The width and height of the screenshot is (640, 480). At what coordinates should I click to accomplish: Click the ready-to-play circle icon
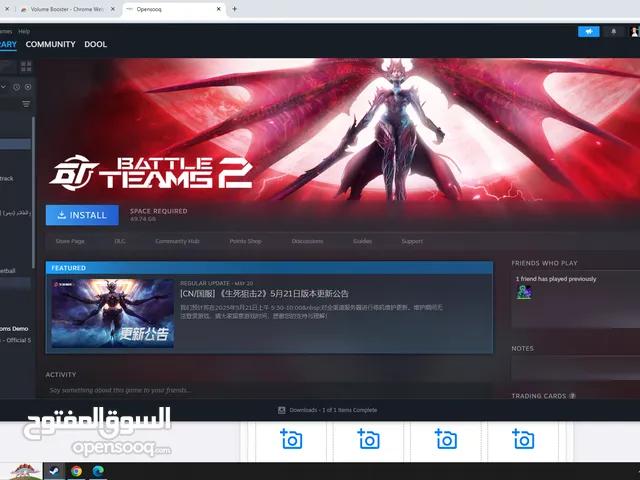28,87
